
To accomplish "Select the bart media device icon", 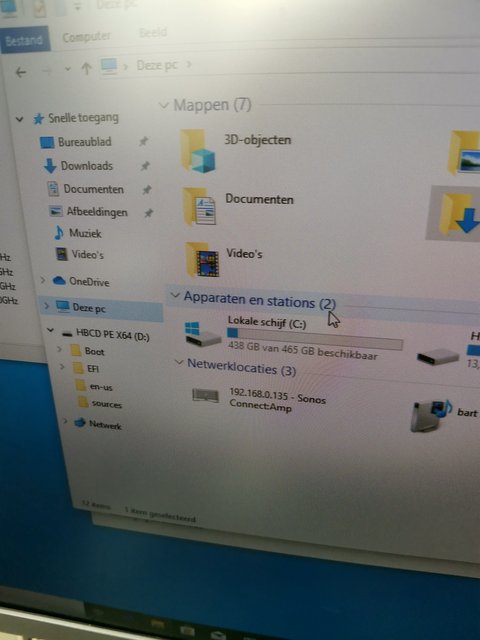I will point(431,416).
